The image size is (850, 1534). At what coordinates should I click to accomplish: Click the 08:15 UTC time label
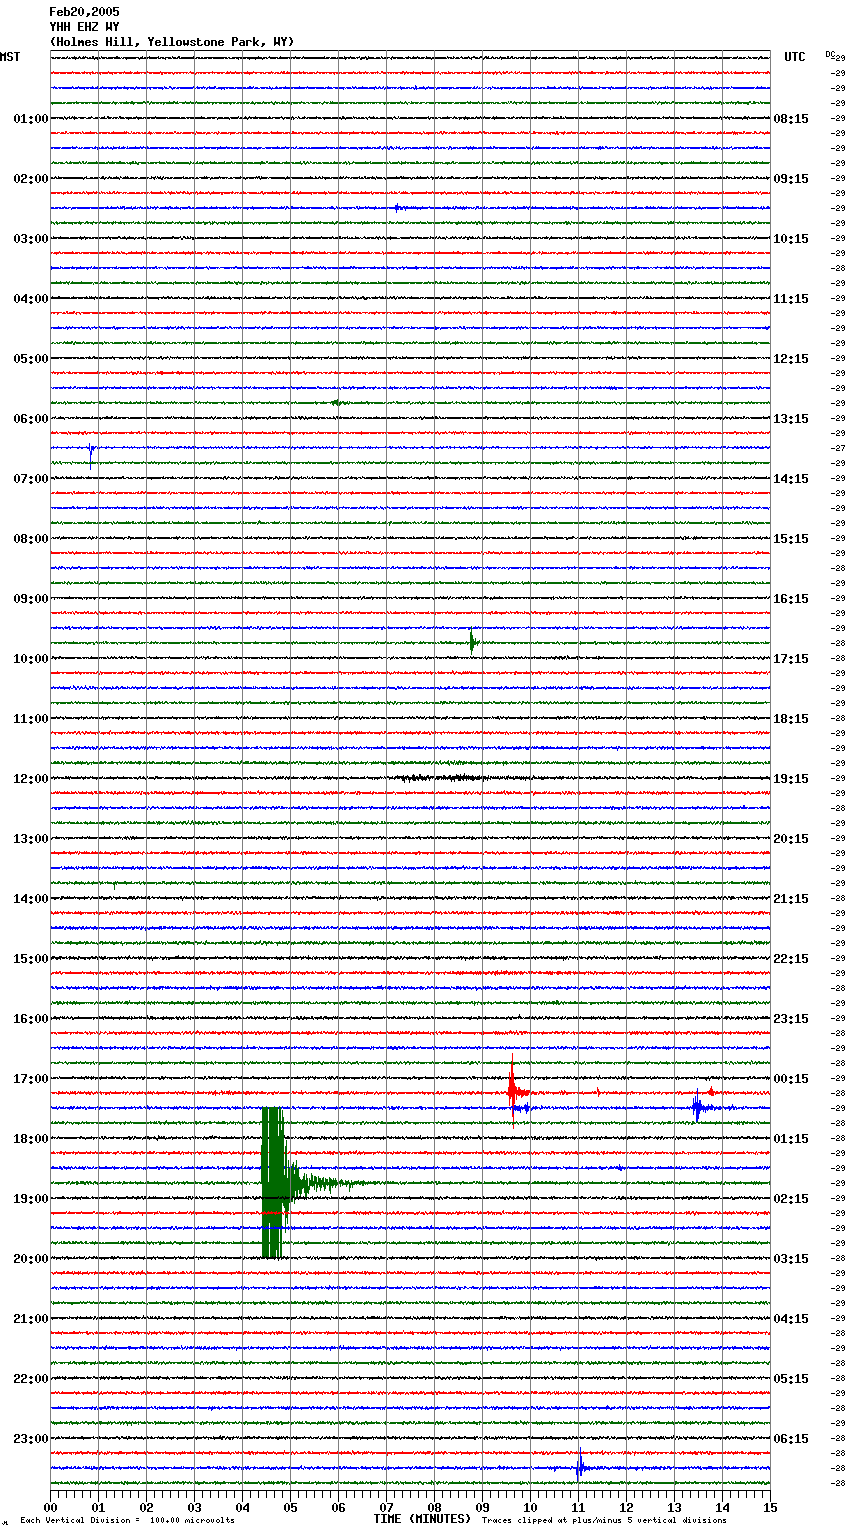click(x=791, y=119)
